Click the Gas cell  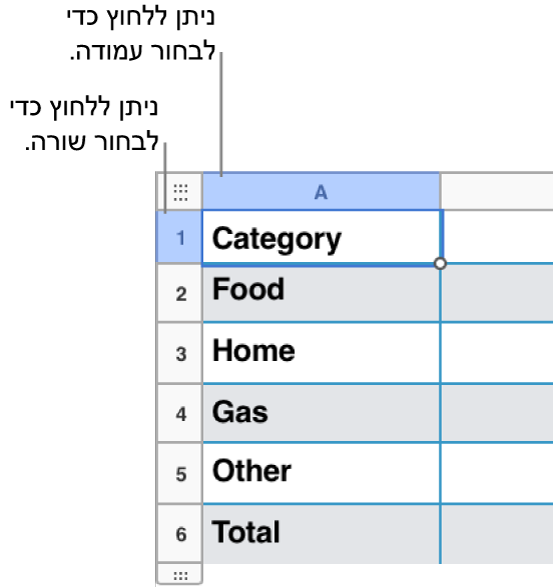pyautogui.click(x=321, y=413)
